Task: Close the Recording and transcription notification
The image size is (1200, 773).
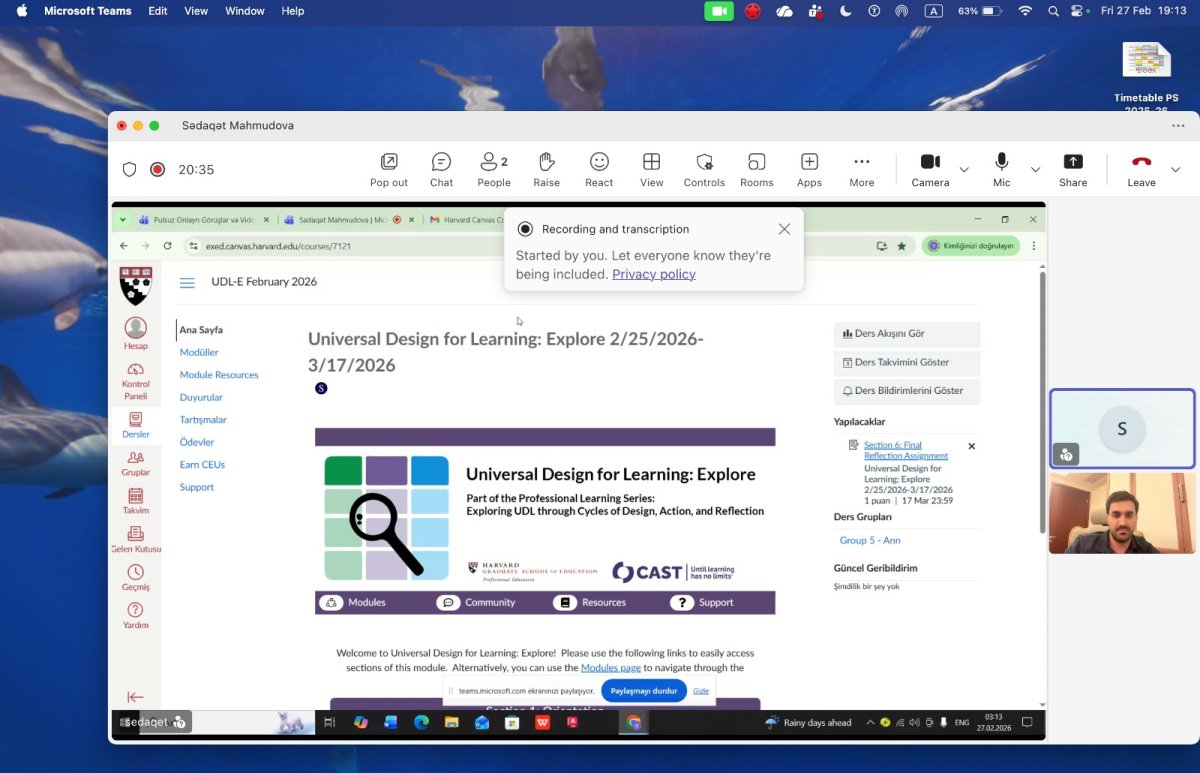Action: coord(784,229)
